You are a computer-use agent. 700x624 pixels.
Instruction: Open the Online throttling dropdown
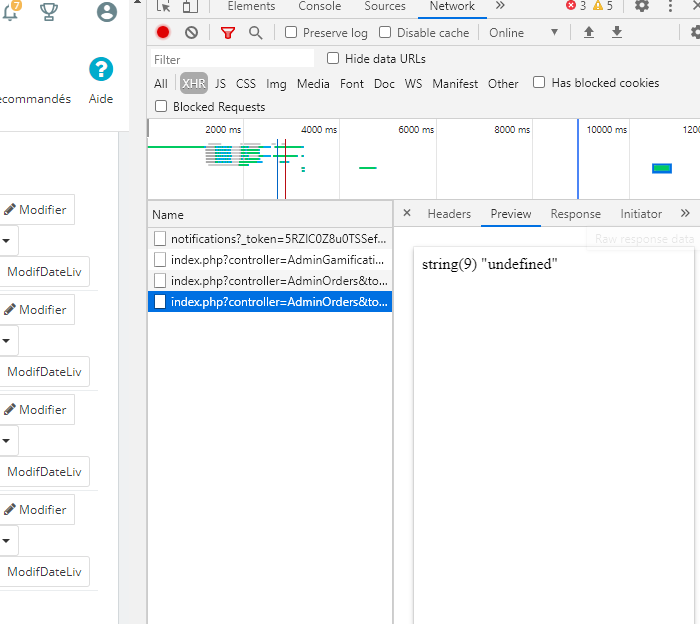523,33
